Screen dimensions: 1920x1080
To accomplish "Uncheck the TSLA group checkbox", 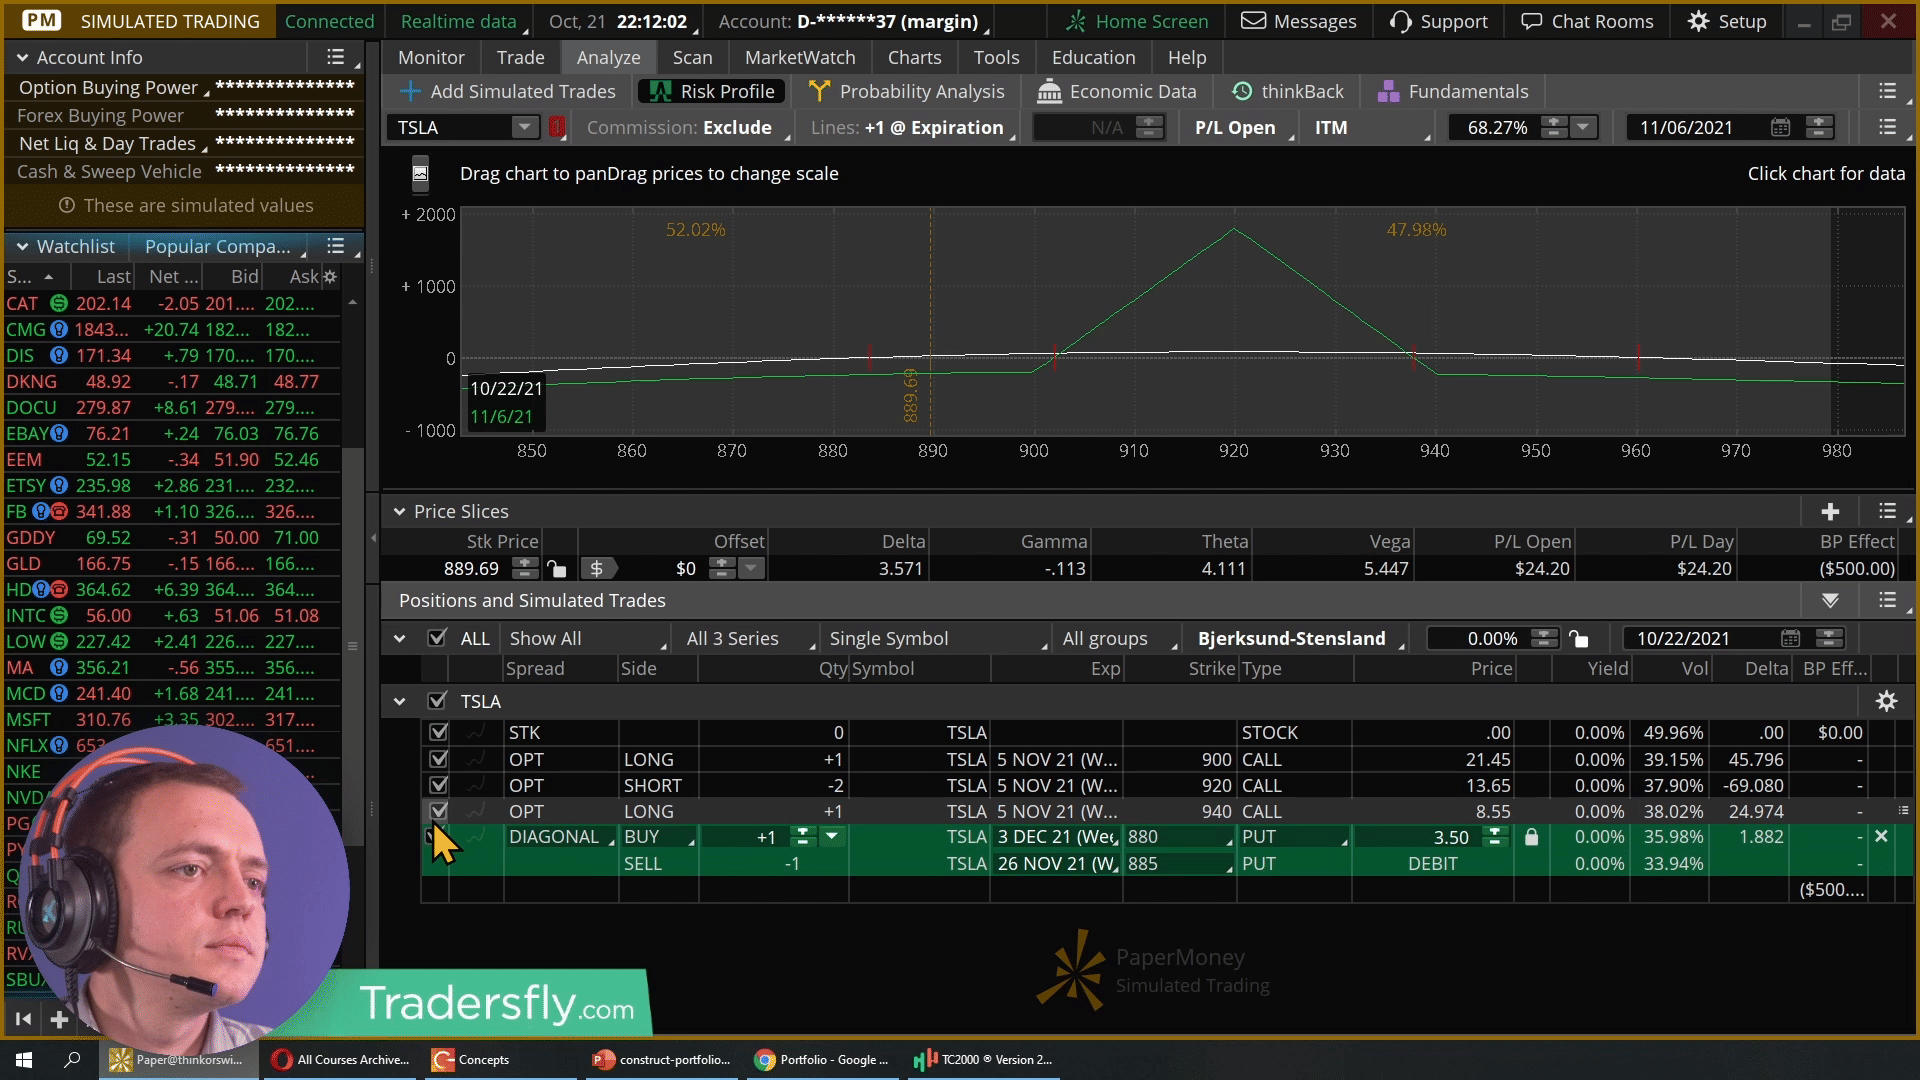I will (437, 701).
